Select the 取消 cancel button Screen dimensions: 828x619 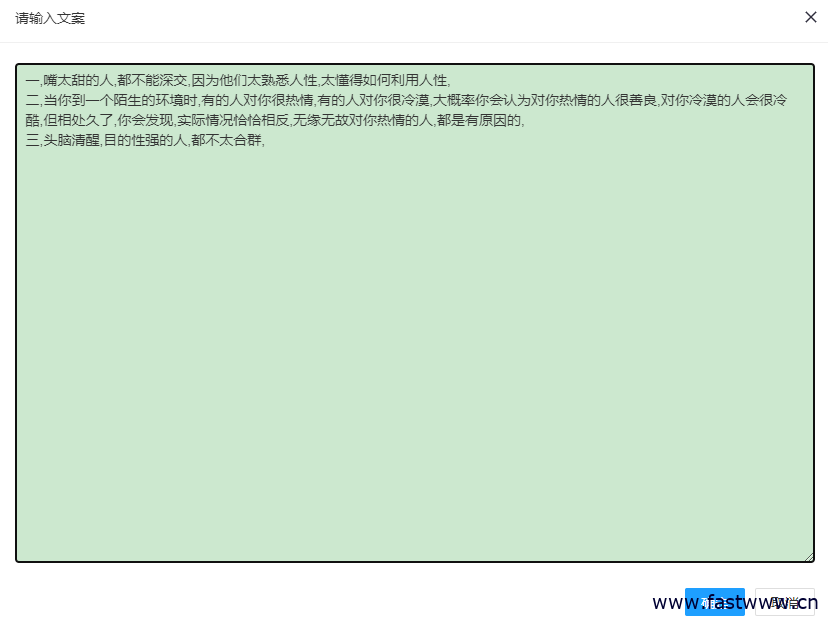click(x=787, y=602)
